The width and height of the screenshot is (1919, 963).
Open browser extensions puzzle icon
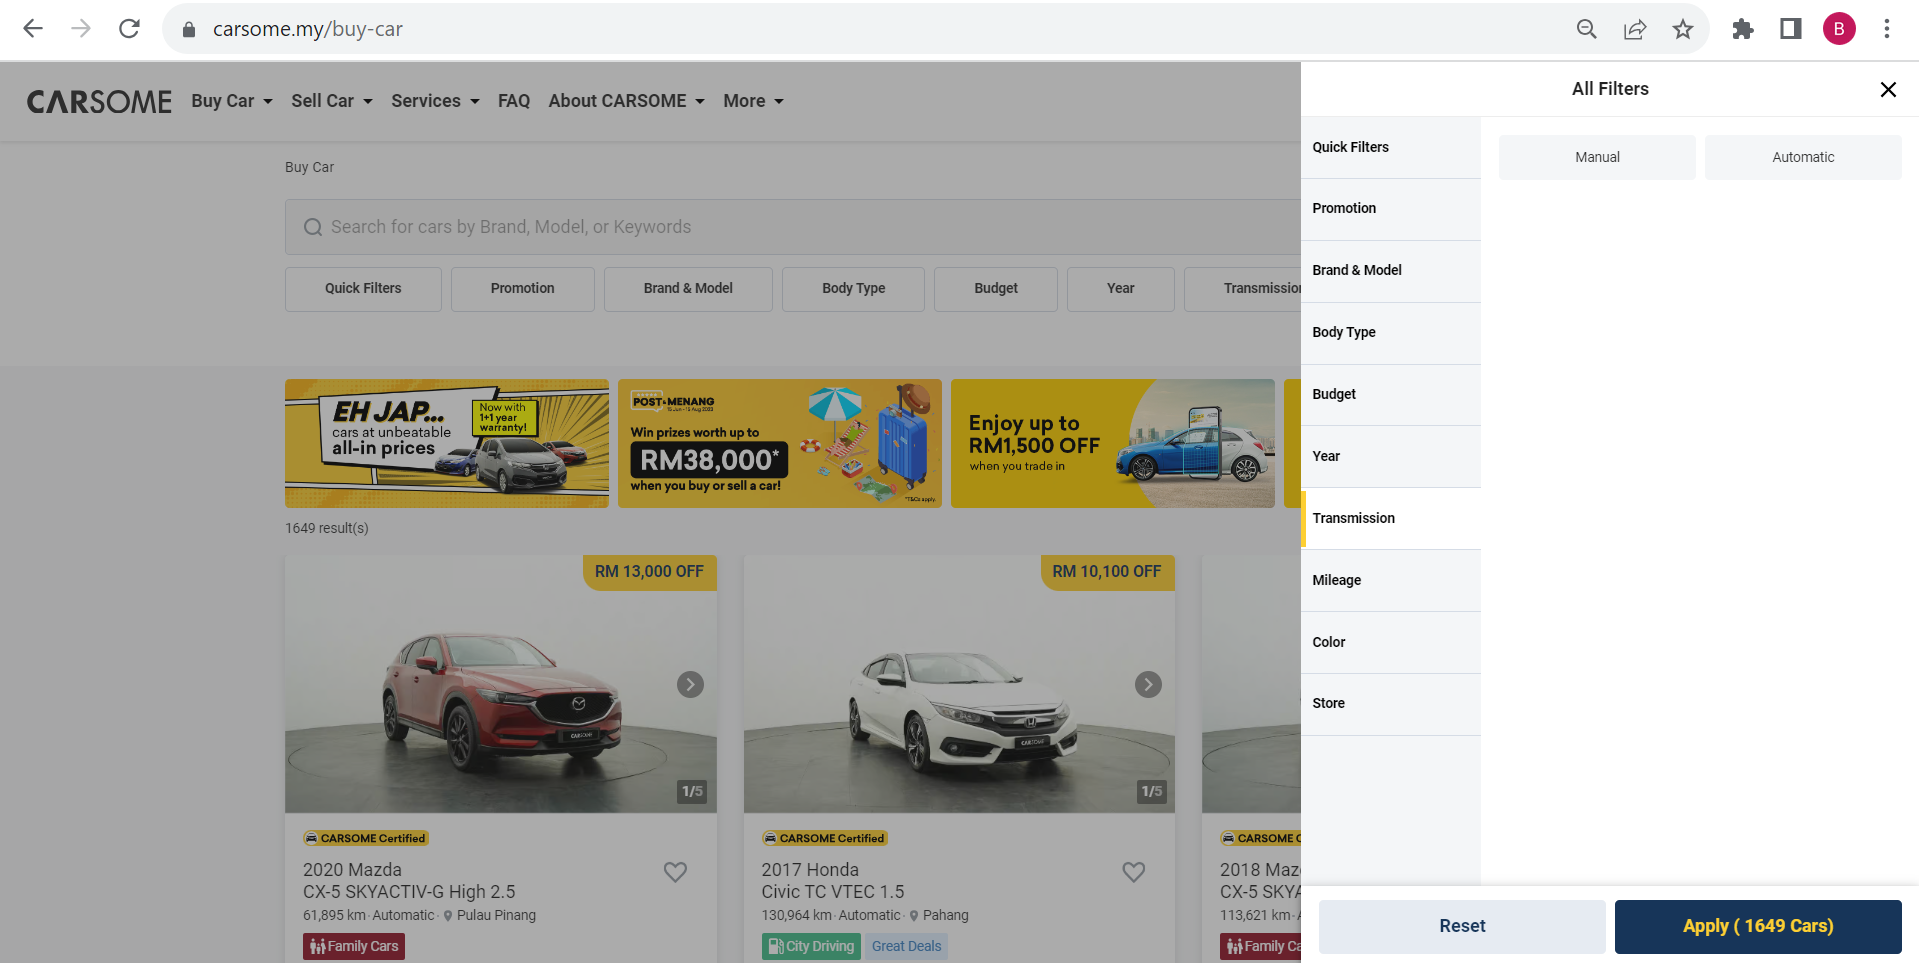pyautogui.click(x=1742, y=29)
